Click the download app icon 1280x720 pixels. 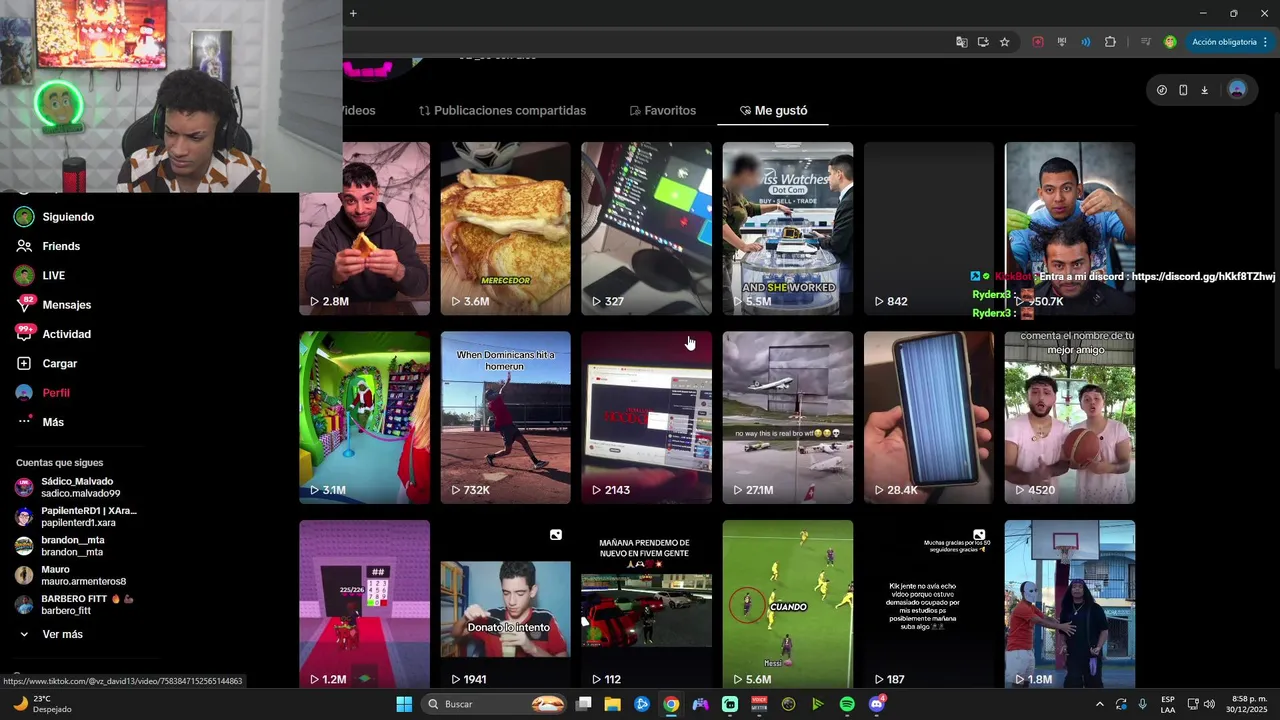(1204, 90)
